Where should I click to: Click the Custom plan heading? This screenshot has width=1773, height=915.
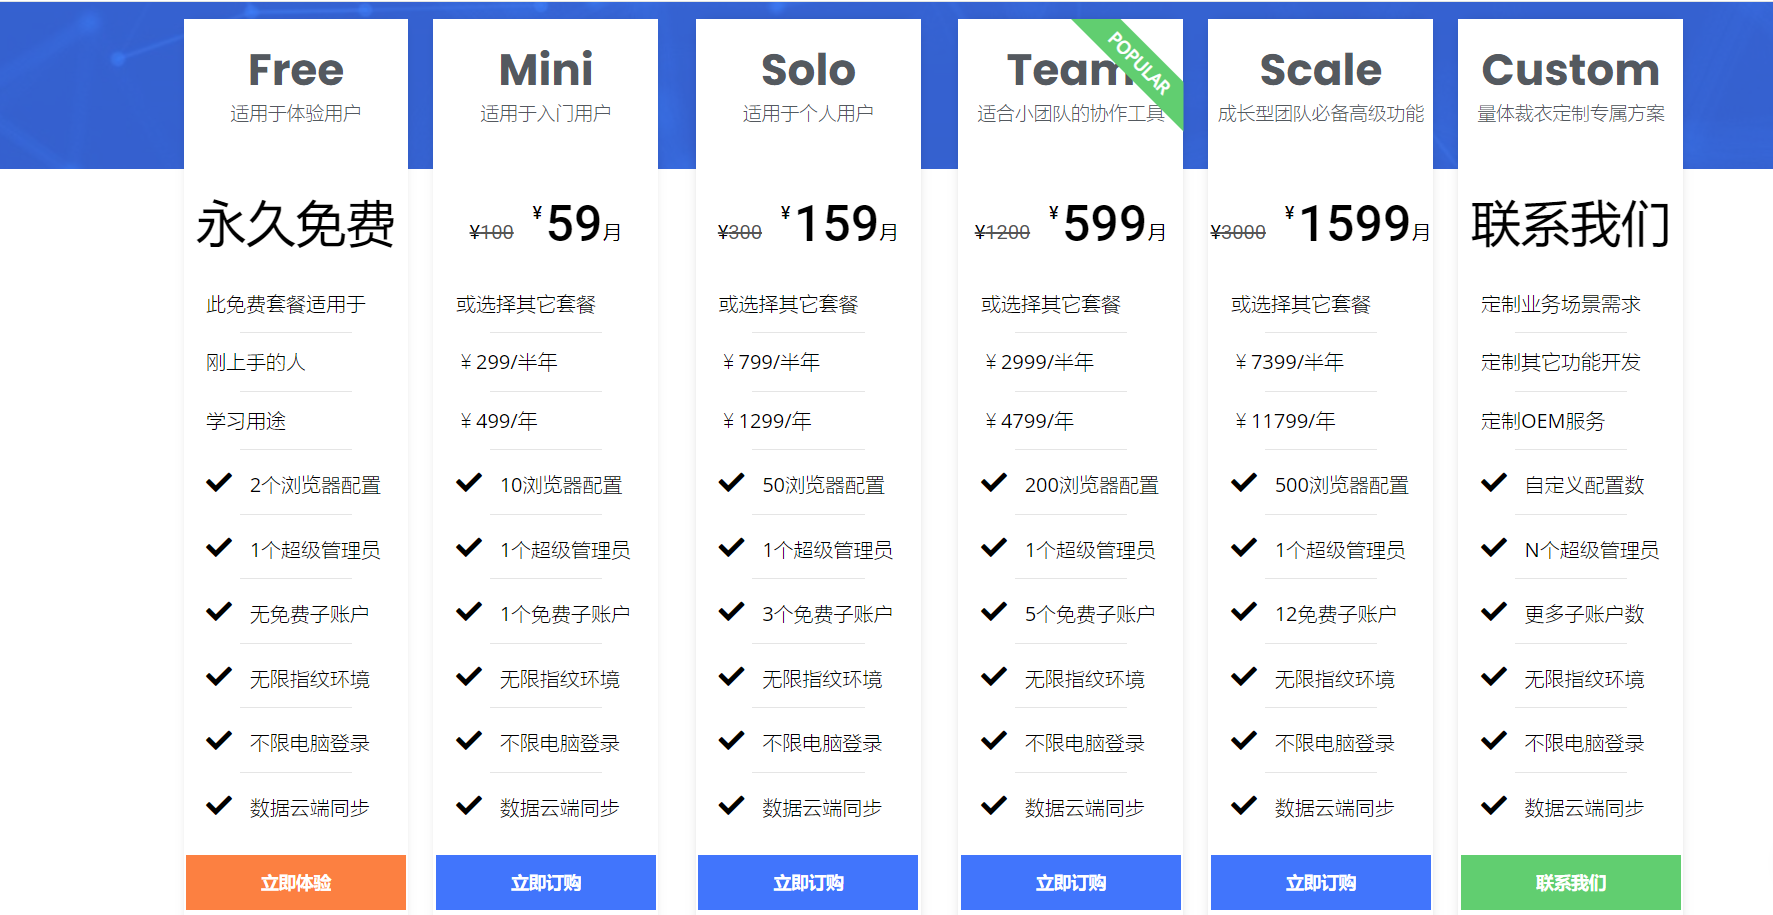point(1570,70)
